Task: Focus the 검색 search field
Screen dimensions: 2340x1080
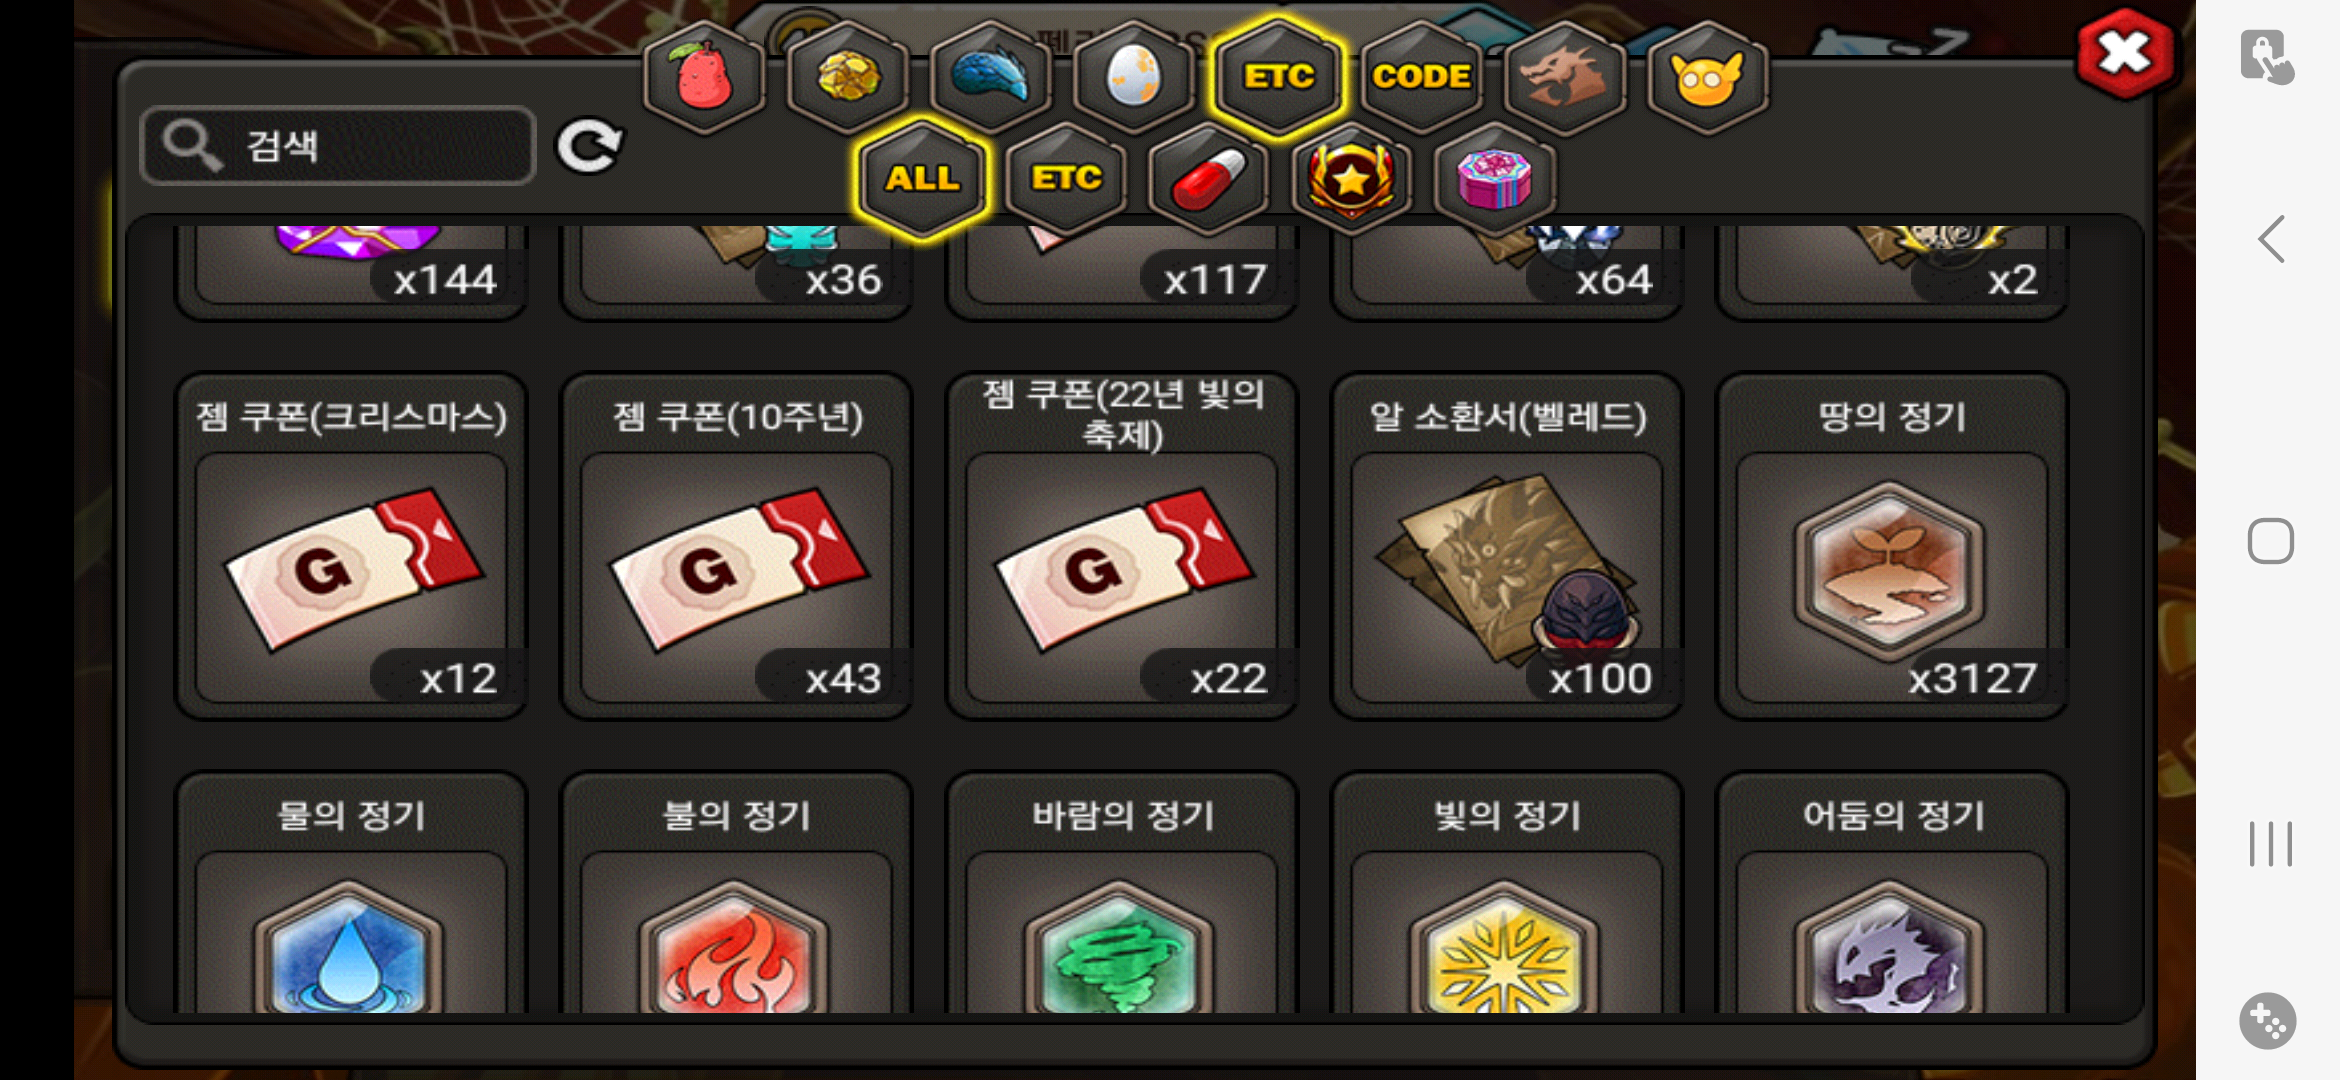Action: point(338,146)
